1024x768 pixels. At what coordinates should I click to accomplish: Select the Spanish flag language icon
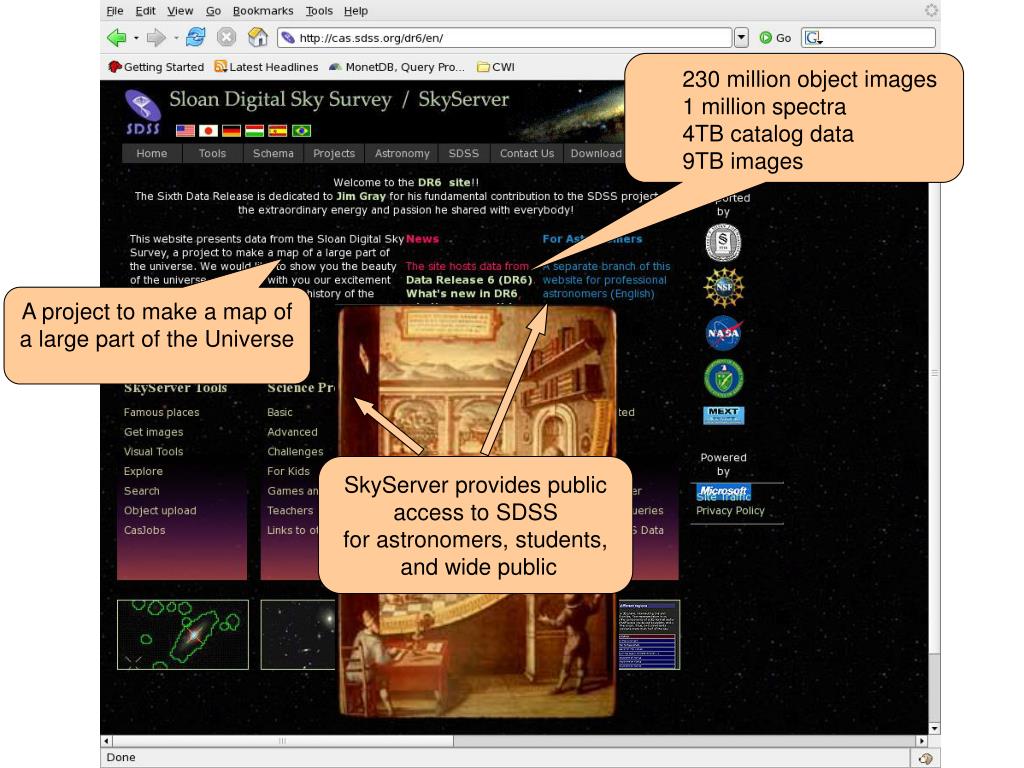coord(278,131)
